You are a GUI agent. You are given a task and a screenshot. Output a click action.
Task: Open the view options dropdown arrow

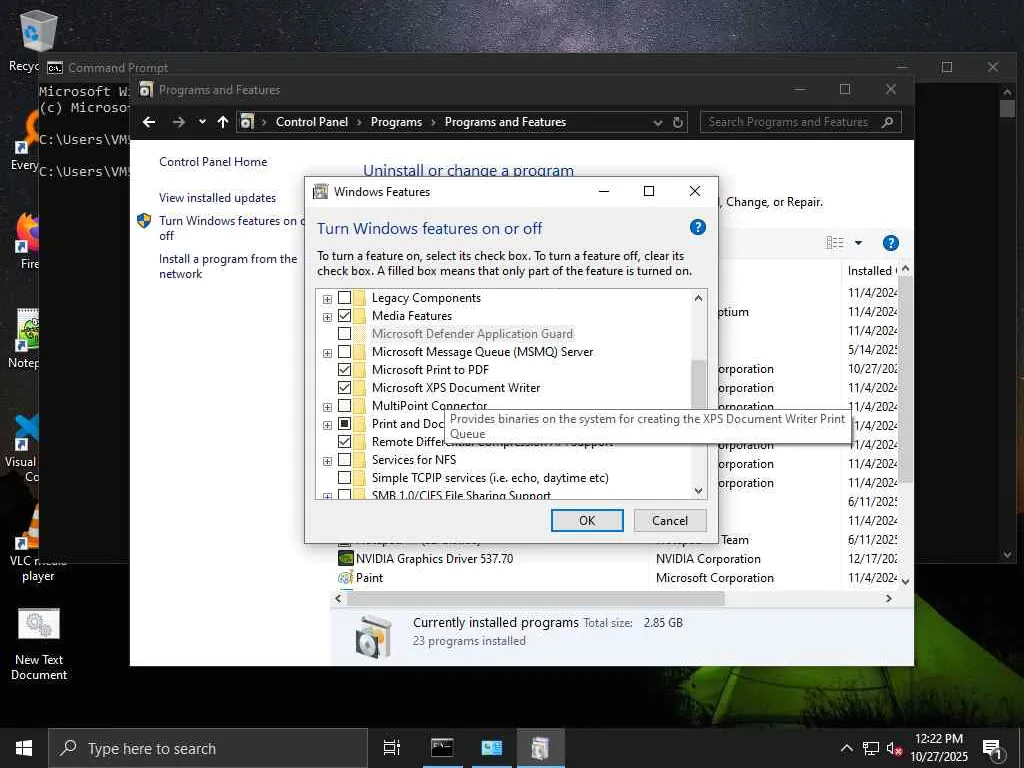(858, 243)
